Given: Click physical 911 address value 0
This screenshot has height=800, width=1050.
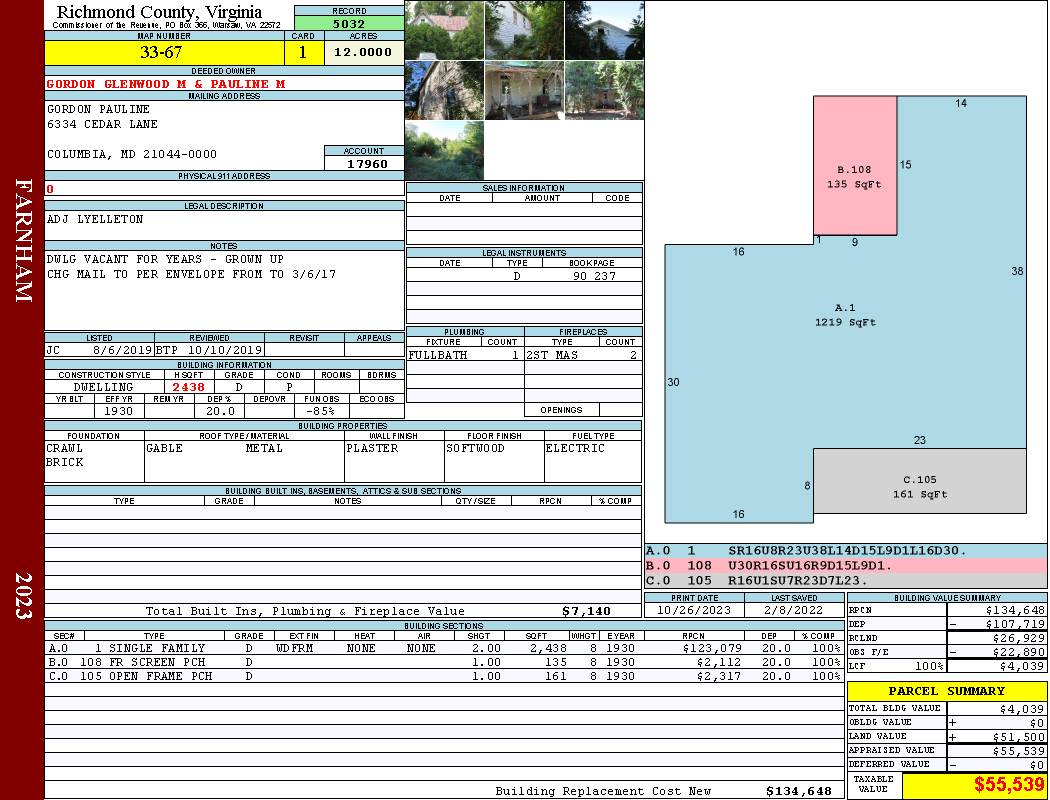Looking at the screenshot, I should 50,189.
